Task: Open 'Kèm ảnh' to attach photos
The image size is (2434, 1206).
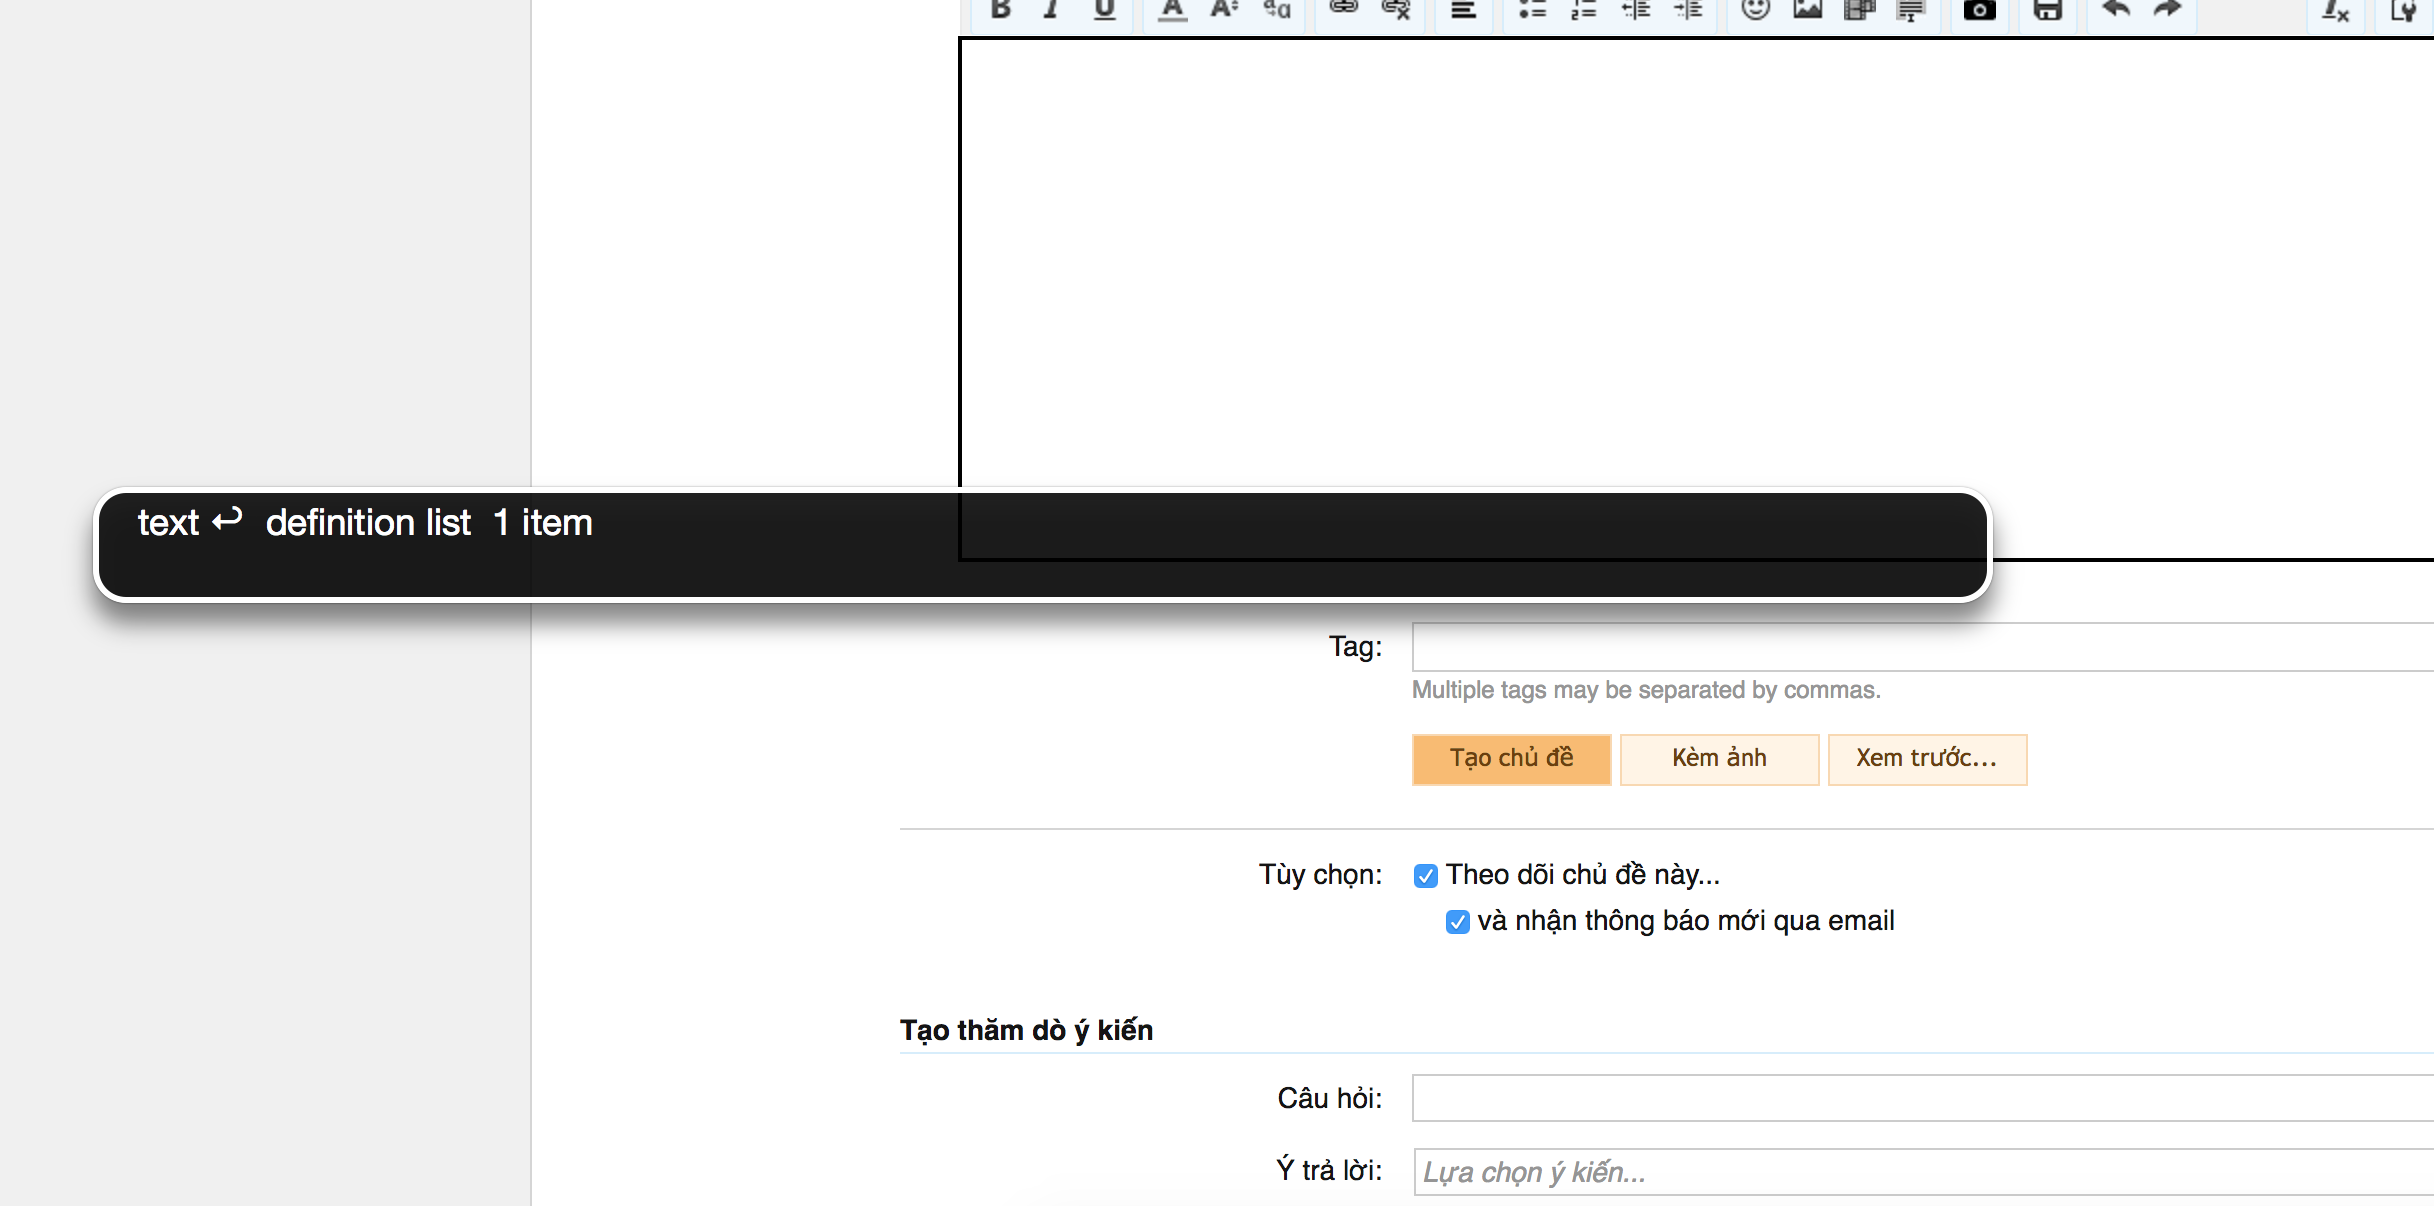Action: [1718, 758]
